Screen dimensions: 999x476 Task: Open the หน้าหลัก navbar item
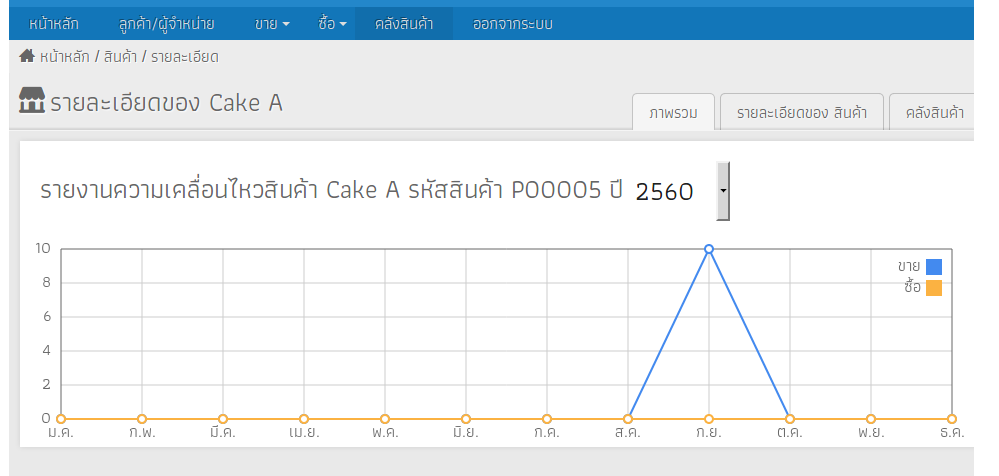coord(54,24)
